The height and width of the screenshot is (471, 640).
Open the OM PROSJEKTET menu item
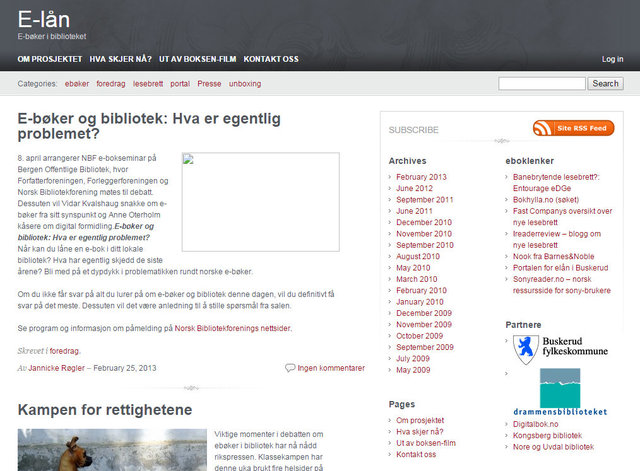click(x=50, y=59)
